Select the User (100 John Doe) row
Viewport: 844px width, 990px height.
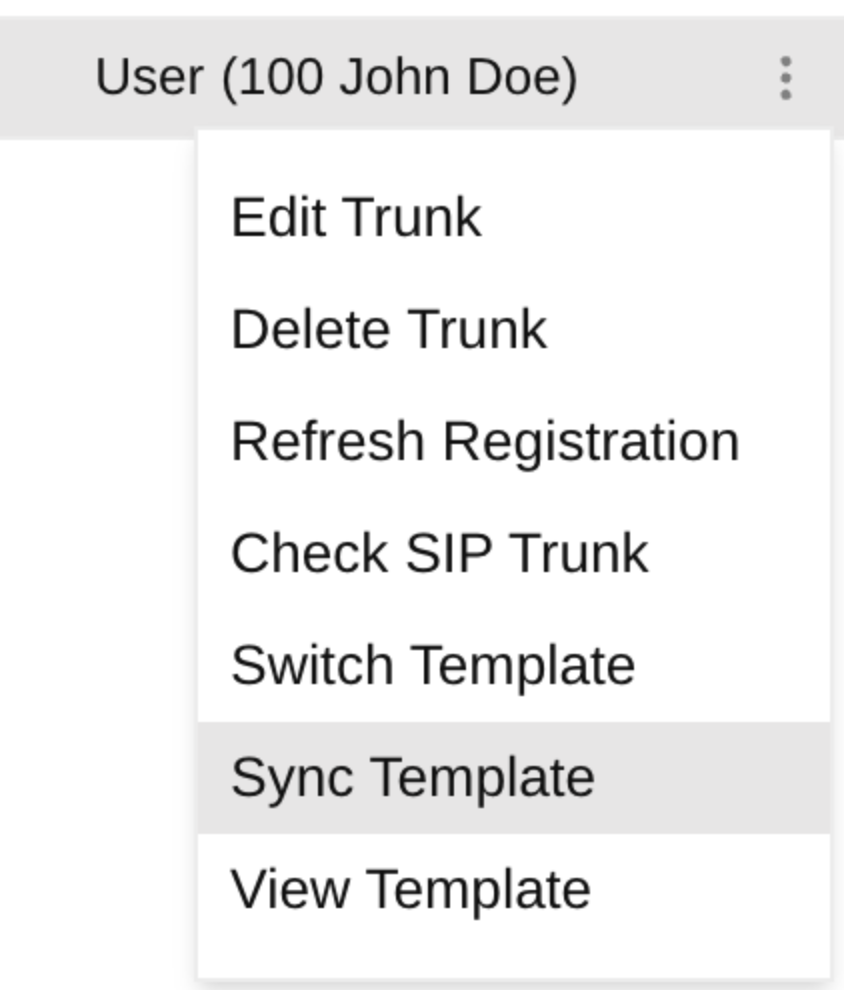point(422,78)
